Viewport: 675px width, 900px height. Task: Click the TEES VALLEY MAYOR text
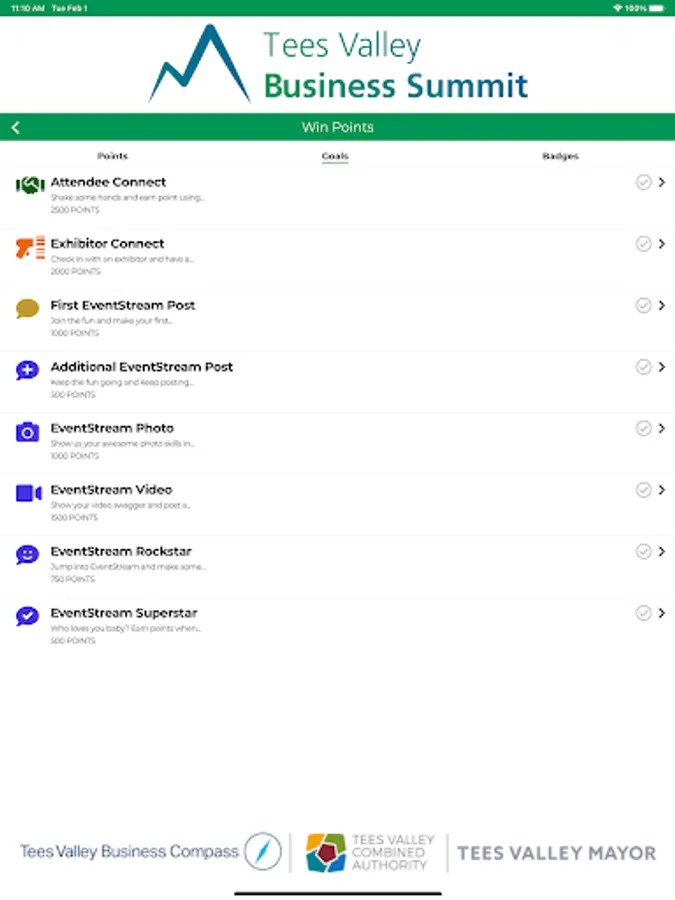(556, 853)
